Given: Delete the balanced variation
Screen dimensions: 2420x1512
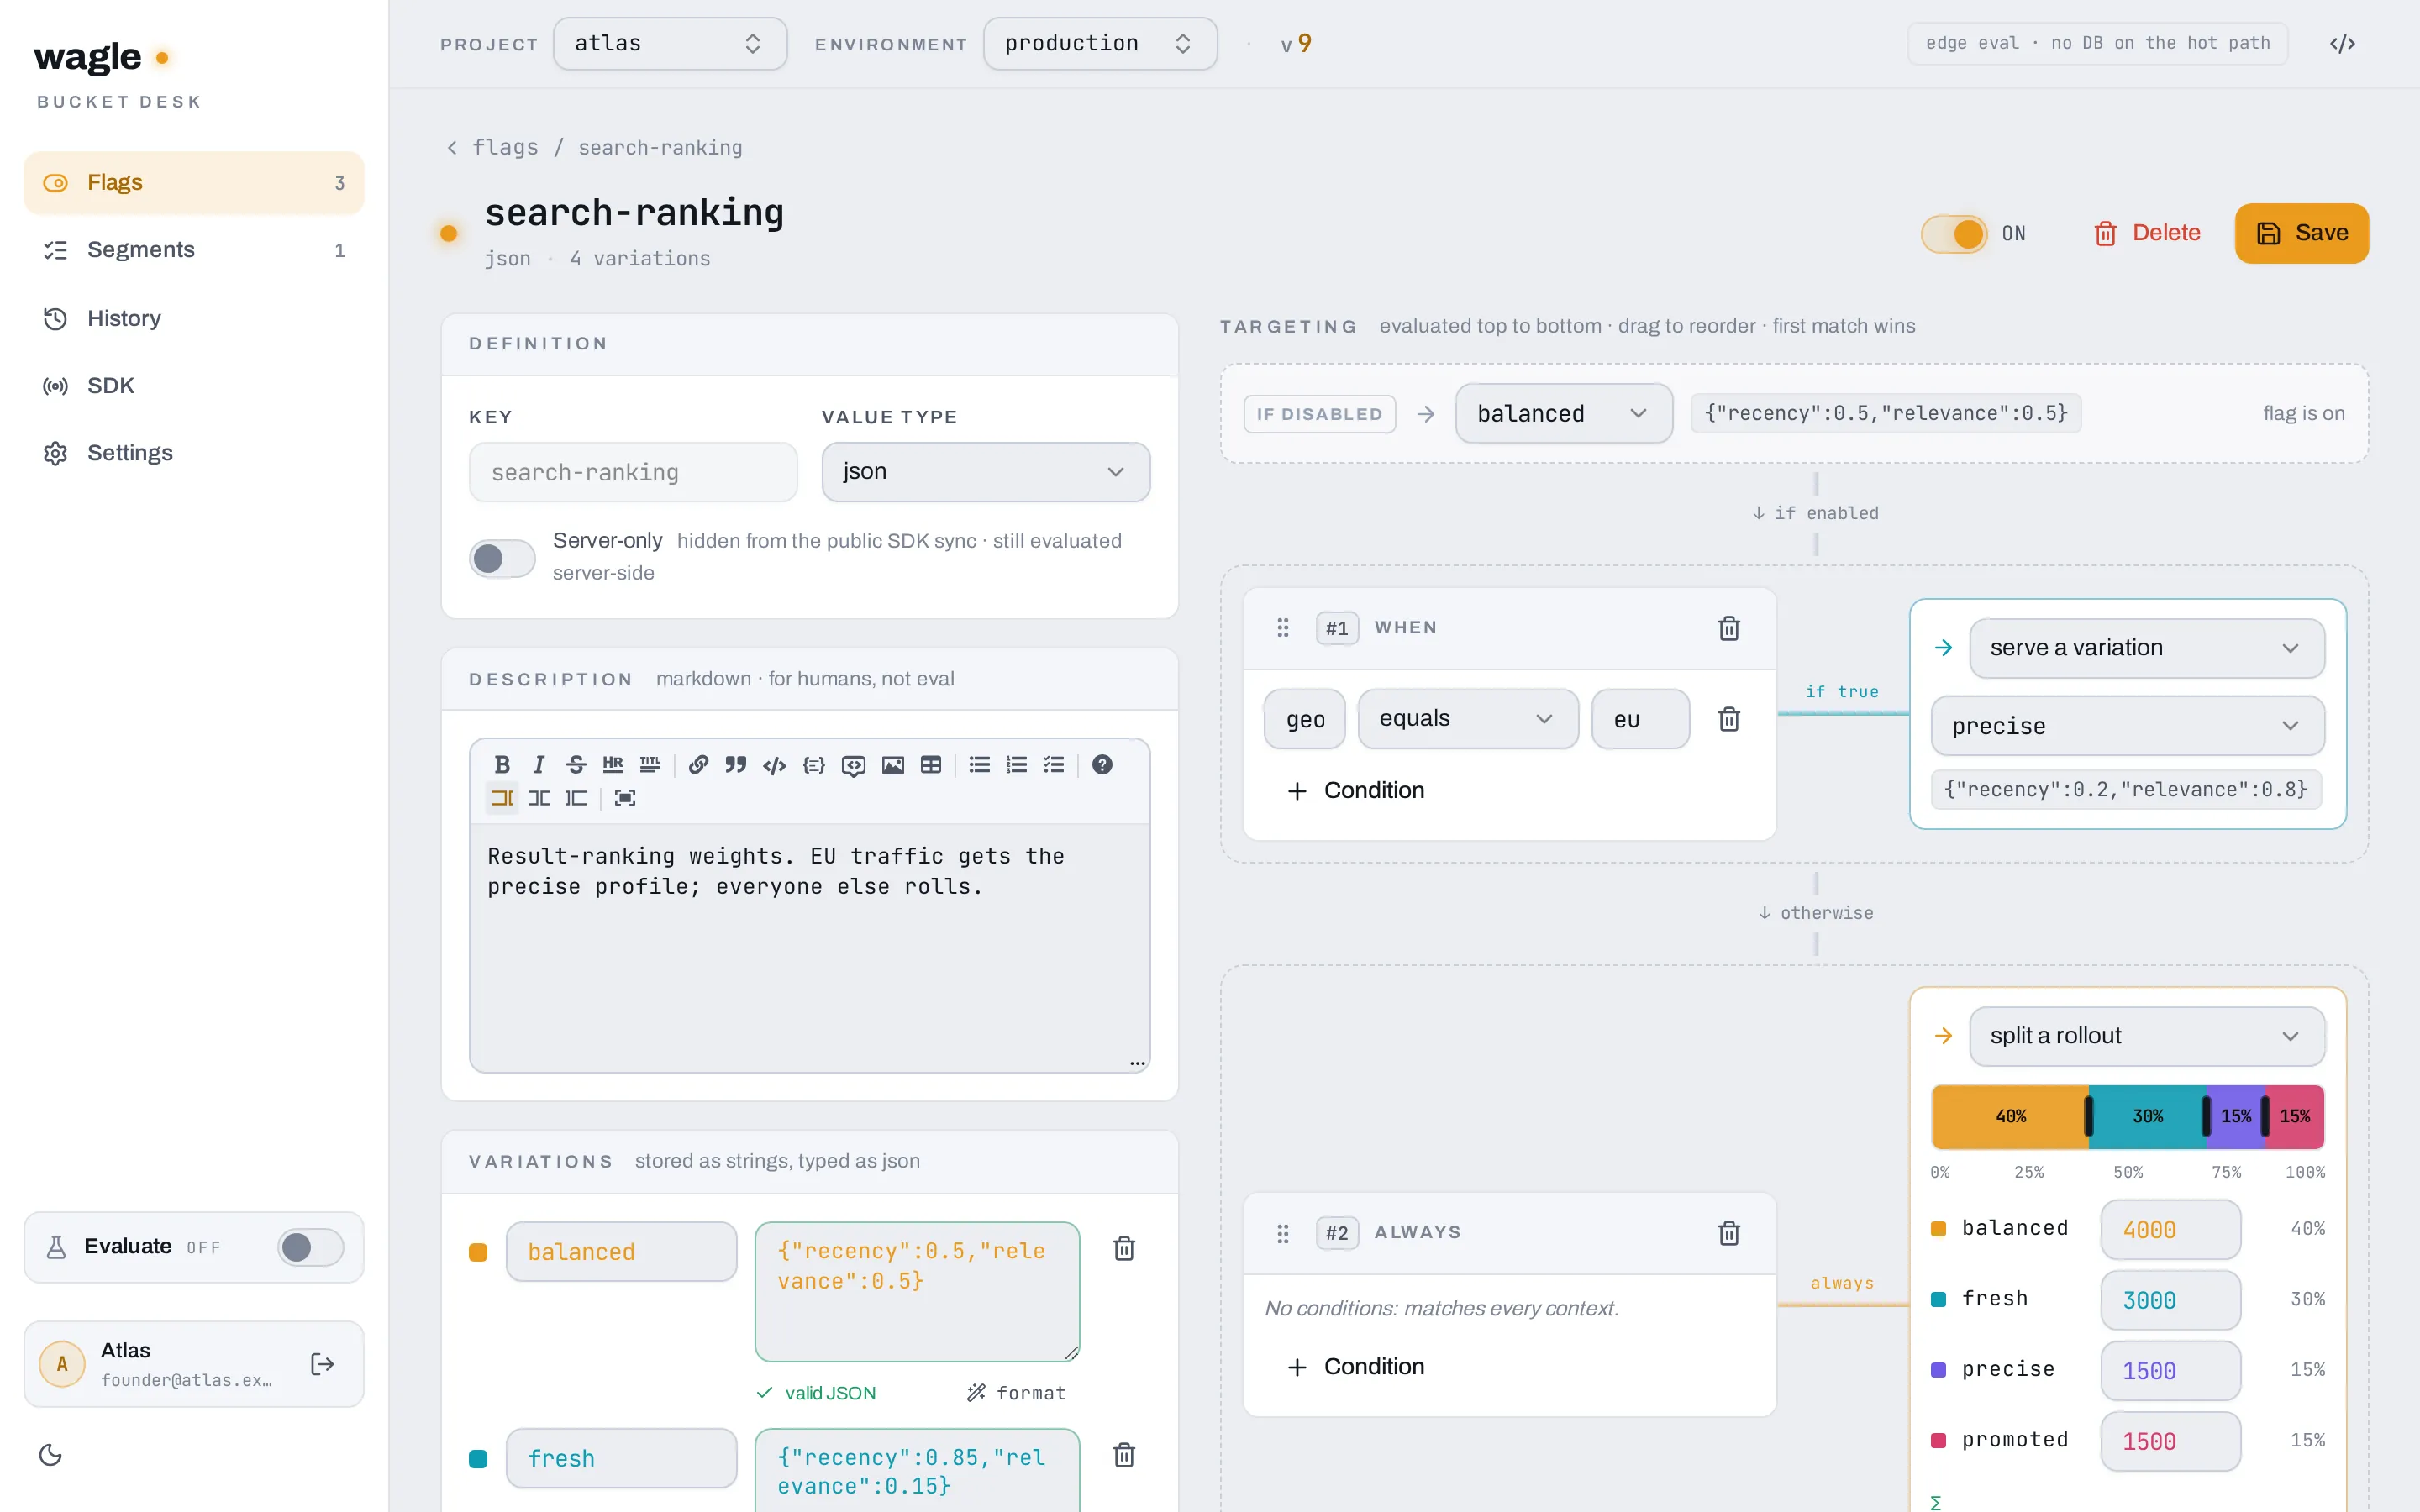Looking at the screenshot, I should tap(1124, 1248).
